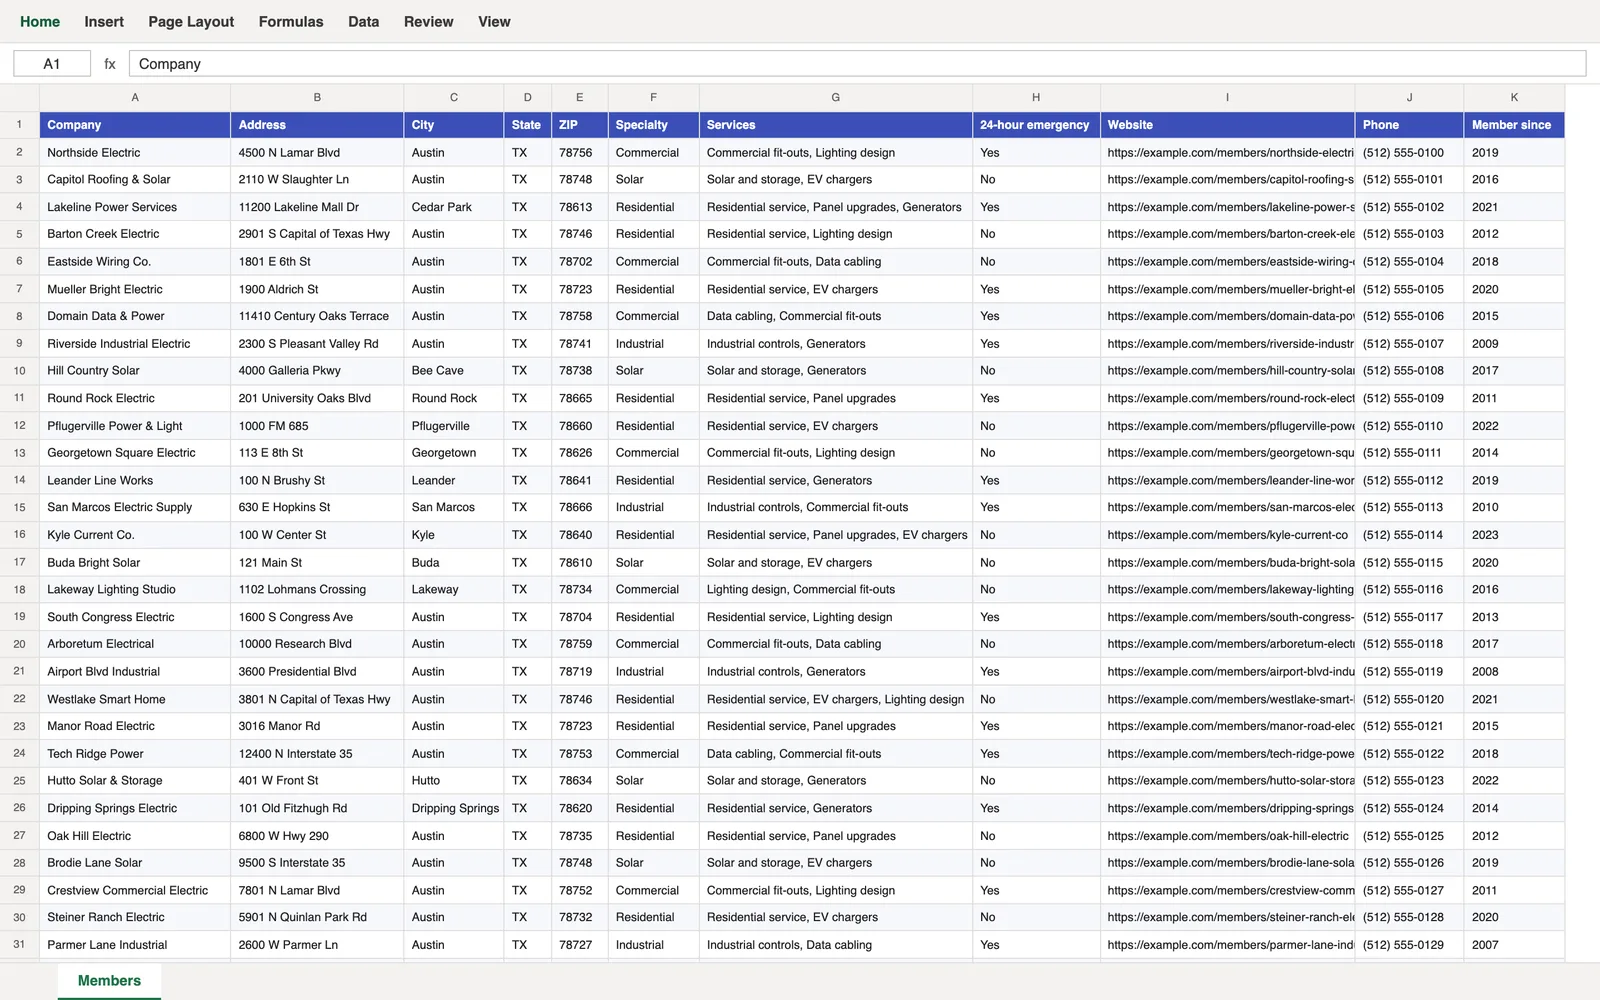Select Lakeline Power Services cell
Viewport: 1600px width, 1000px height.
point(135,207)
